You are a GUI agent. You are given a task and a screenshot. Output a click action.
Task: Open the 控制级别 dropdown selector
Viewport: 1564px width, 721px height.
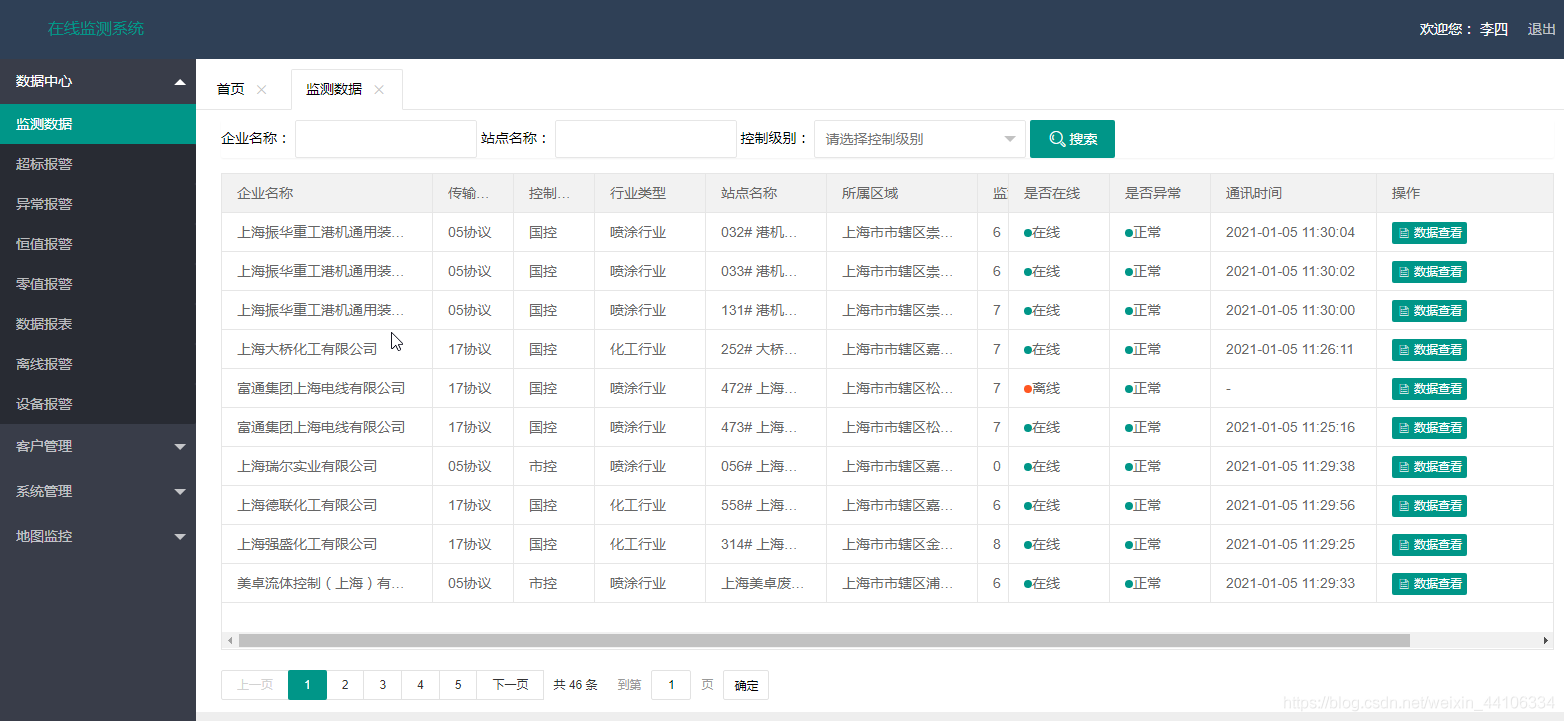[x=920, y=139]
